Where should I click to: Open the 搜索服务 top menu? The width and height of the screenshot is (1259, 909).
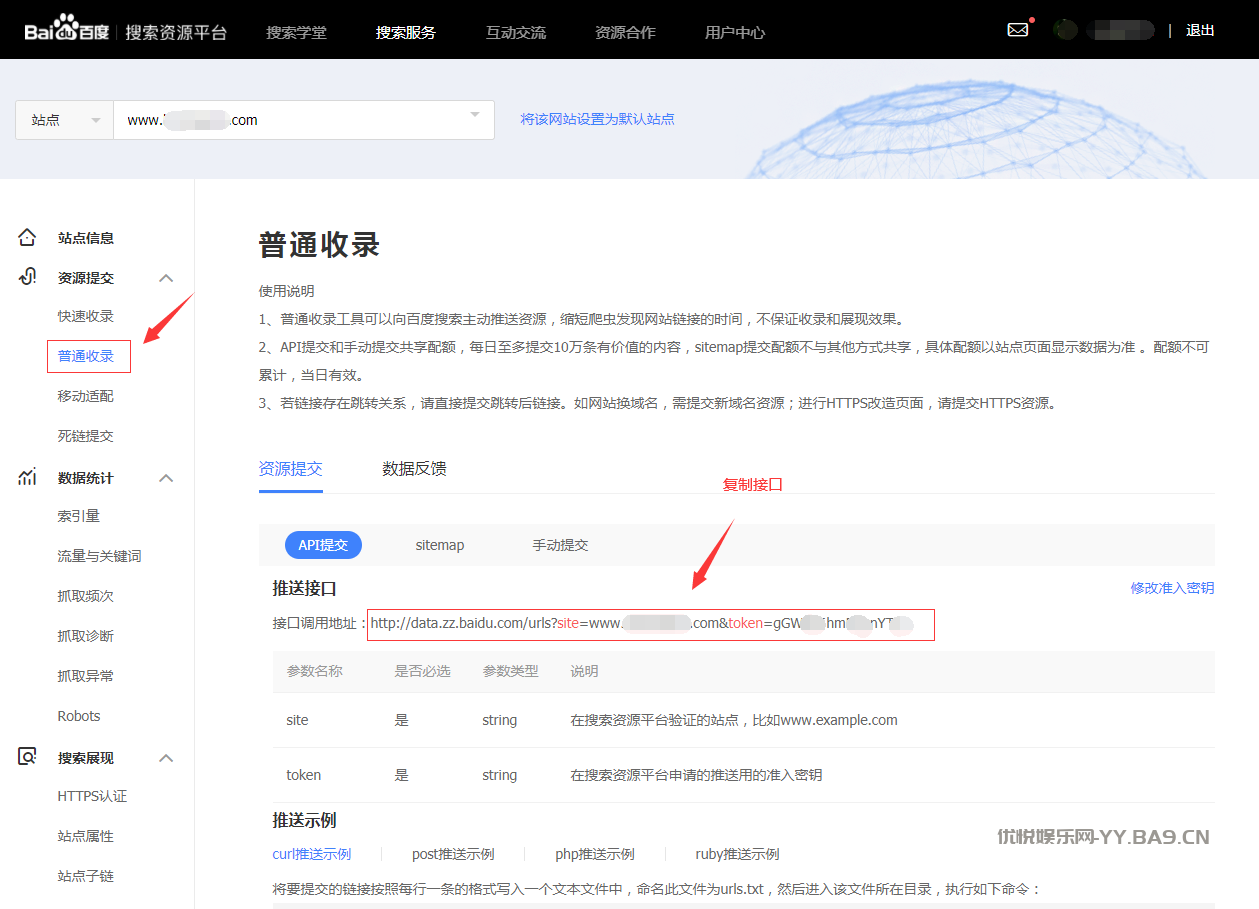[x=405, y=32]
